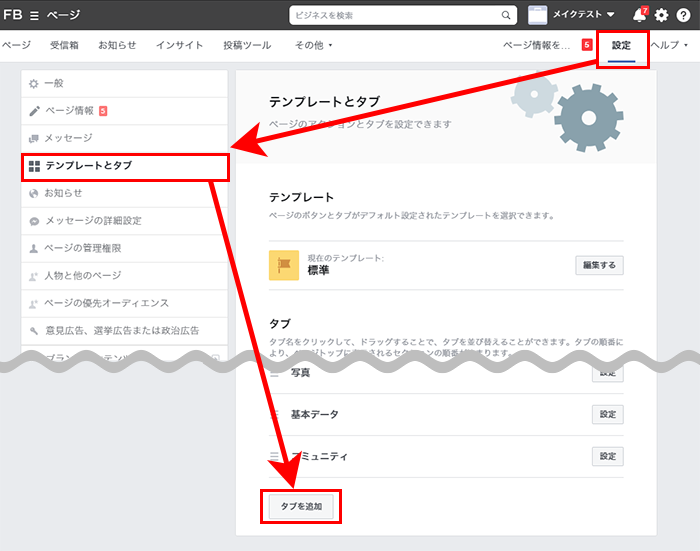The image size is (700, 551).
Task: Switch to the 投稿ツール tab
Action: (x=247, y=45)
